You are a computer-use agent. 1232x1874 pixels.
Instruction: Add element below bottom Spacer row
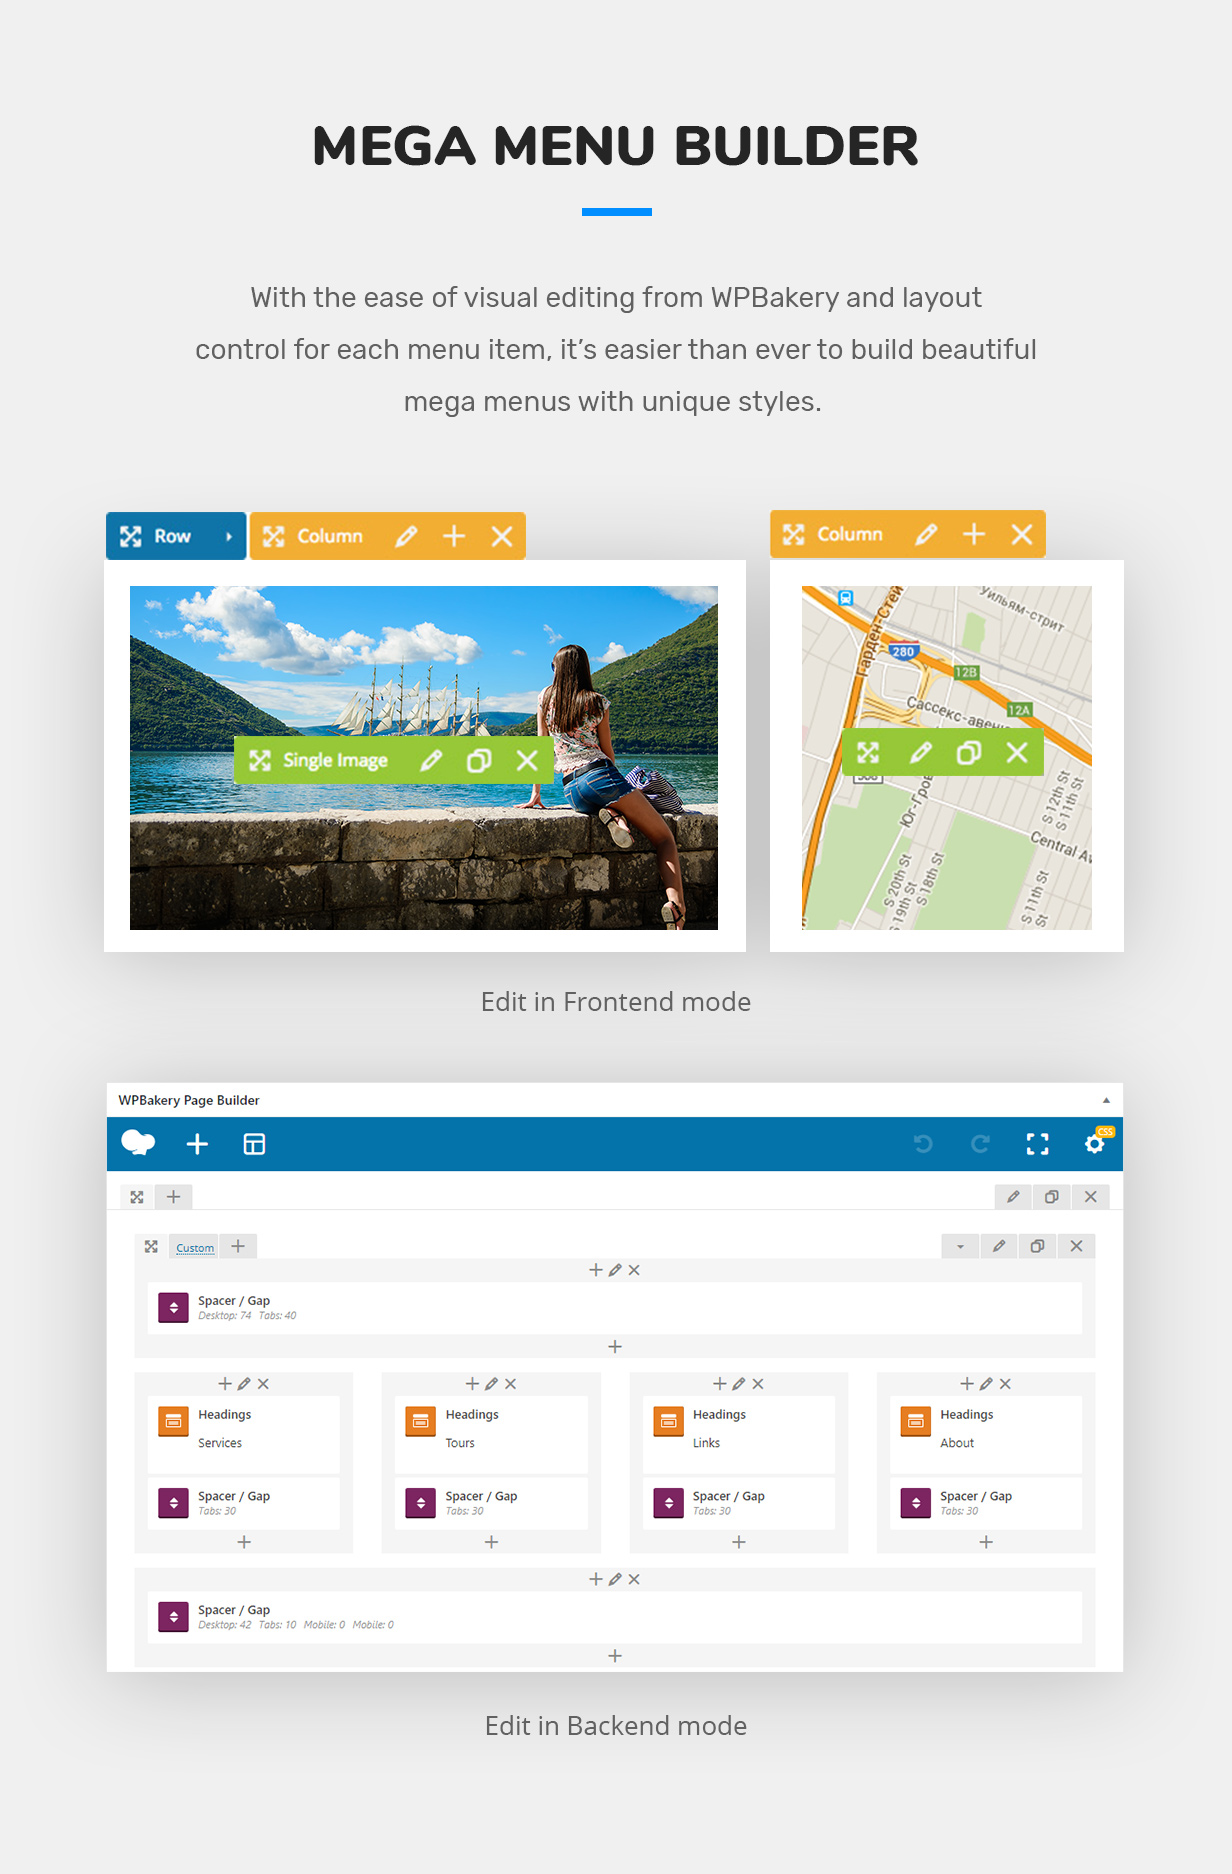tap(615, 1656)
